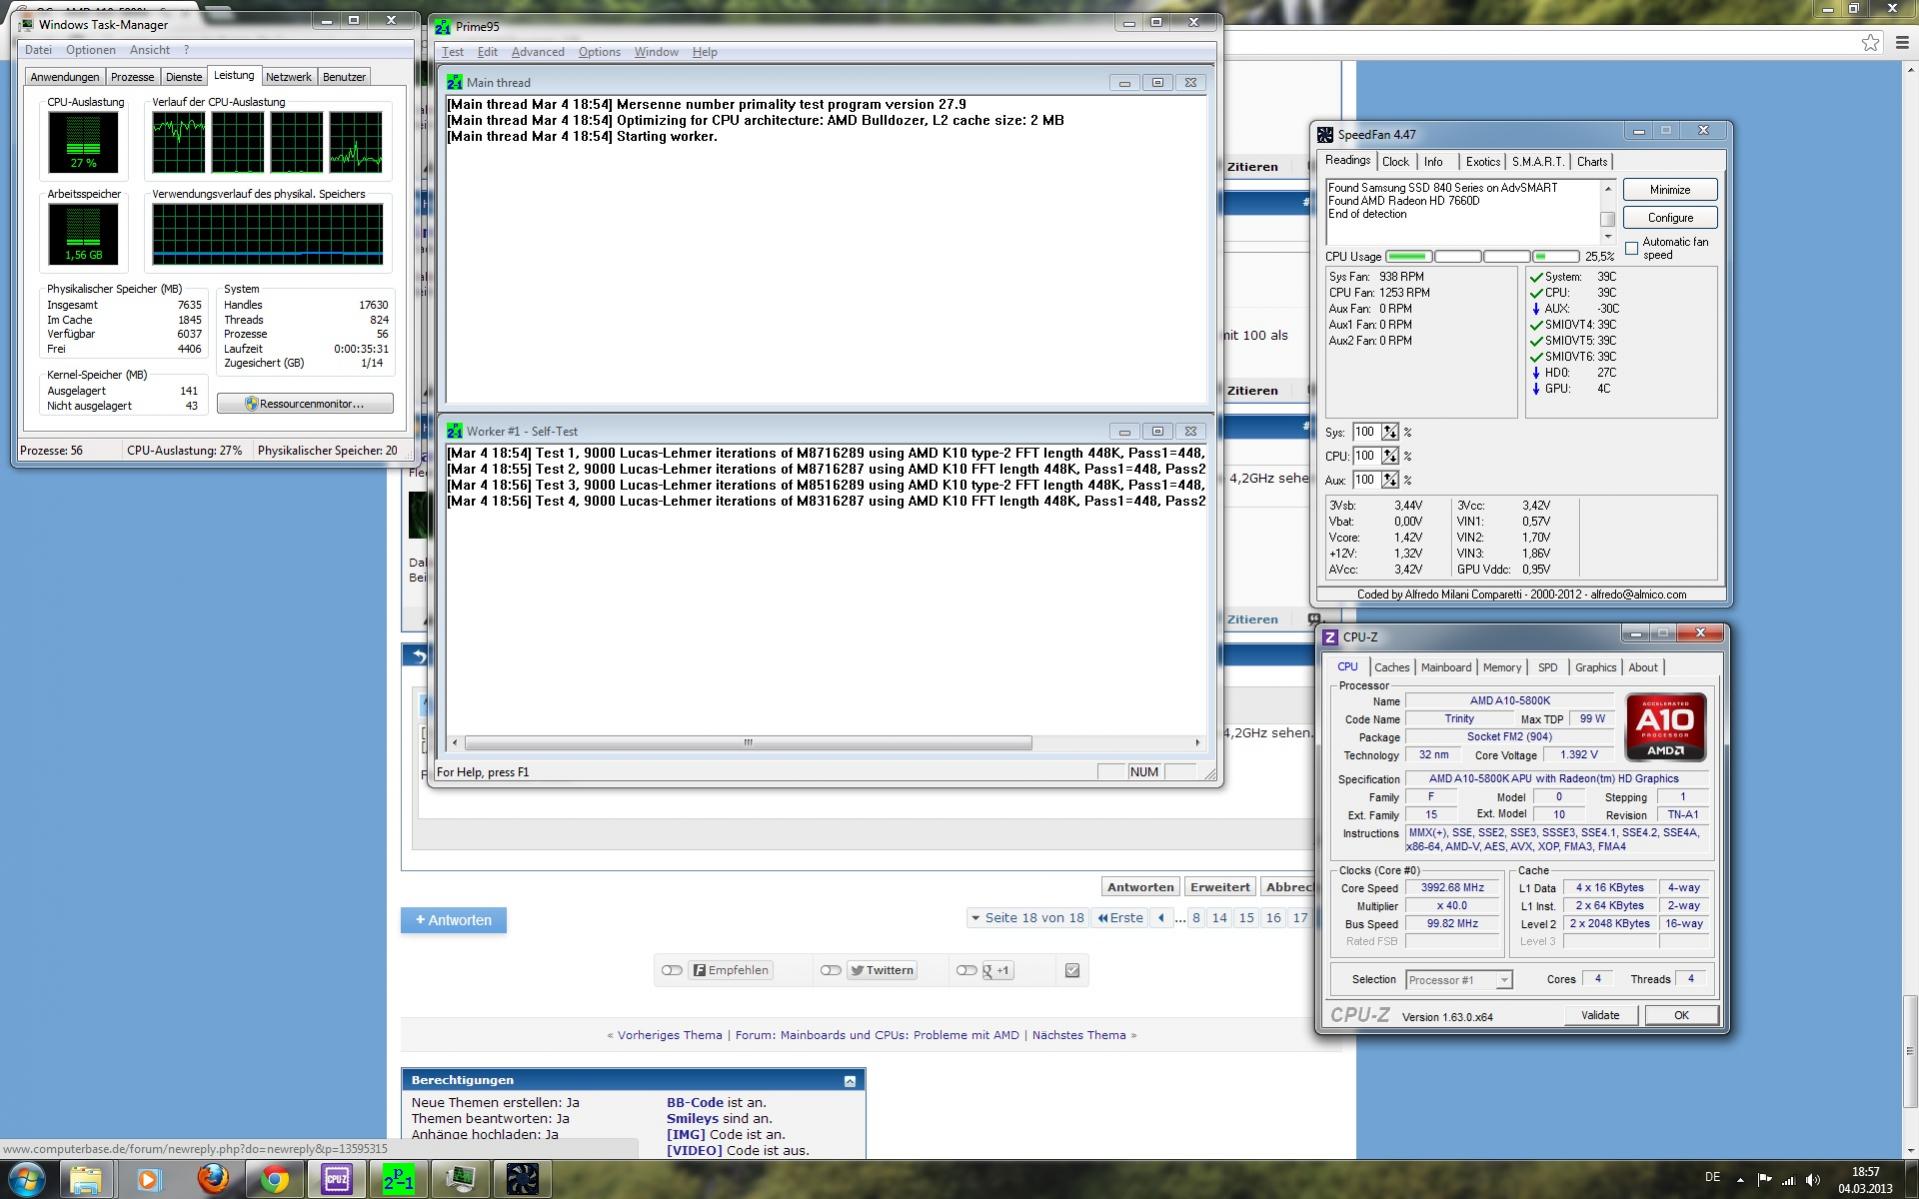Tick the checkbox right of the +1 button
1919x1199 pixels.
pos(1072,970)
